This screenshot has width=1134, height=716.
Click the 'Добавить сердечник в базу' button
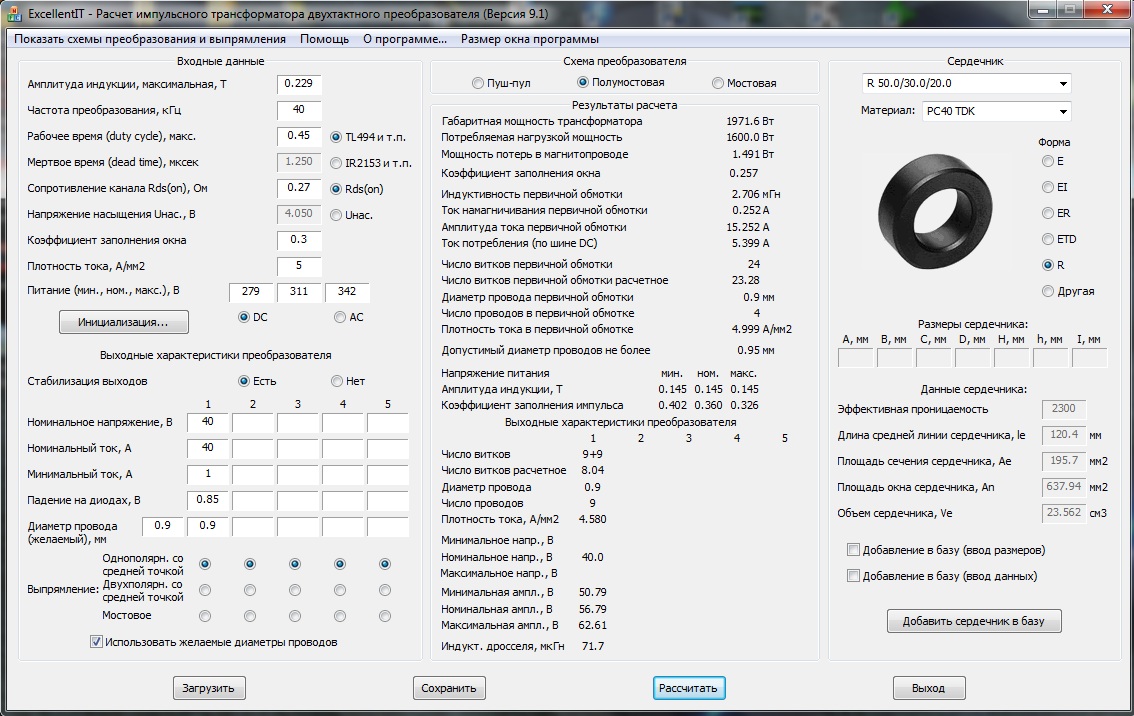pos(973,621)
